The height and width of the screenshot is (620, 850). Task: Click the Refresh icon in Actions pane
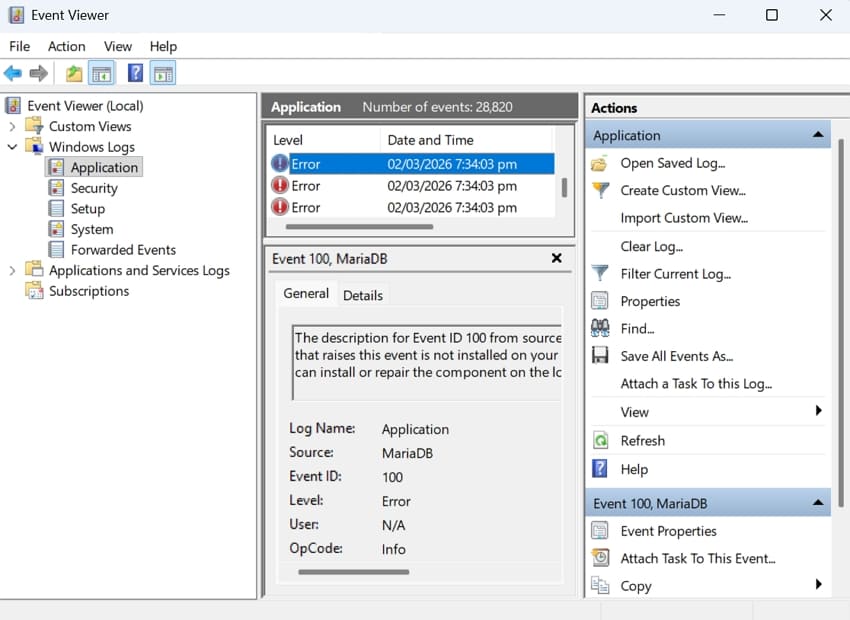pyautogui.click(x=600, y=440)
